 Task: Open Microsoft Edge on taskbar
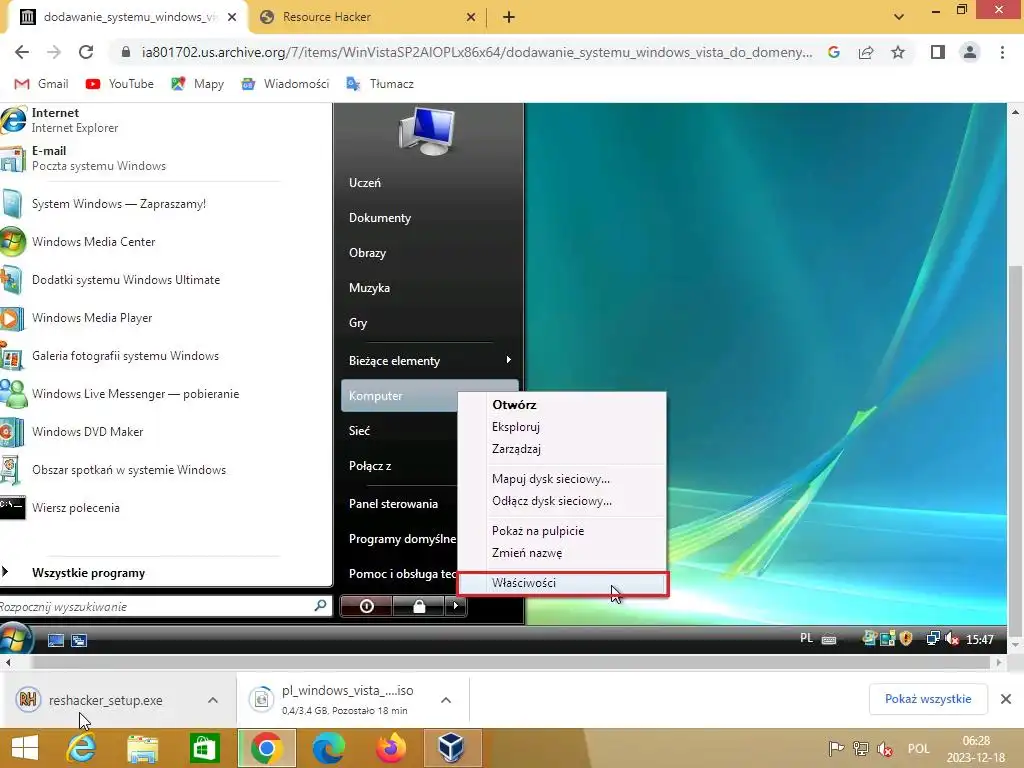pyautogui.click(x=328, y=748)
